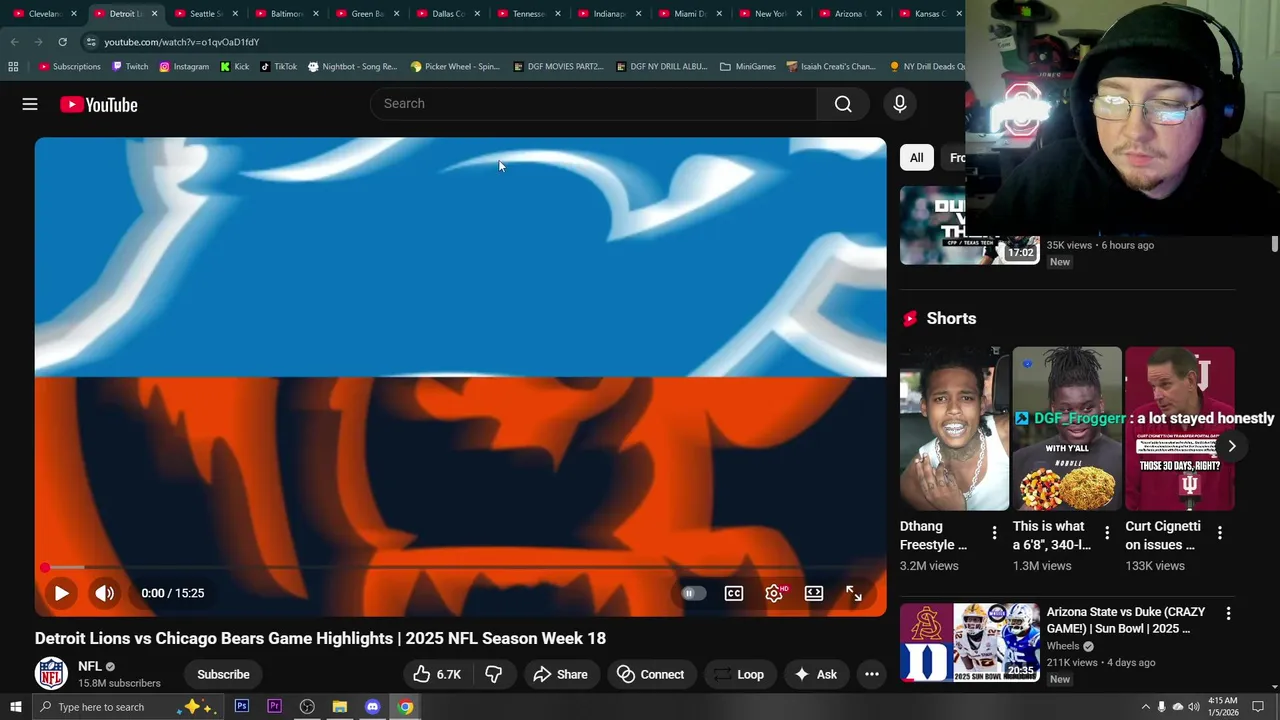Image resolution: width=1280 pixels, height=720 pixels.
Task: Open the NFL channel avatar
Action: pyautogui.click(x=51, y=673)
